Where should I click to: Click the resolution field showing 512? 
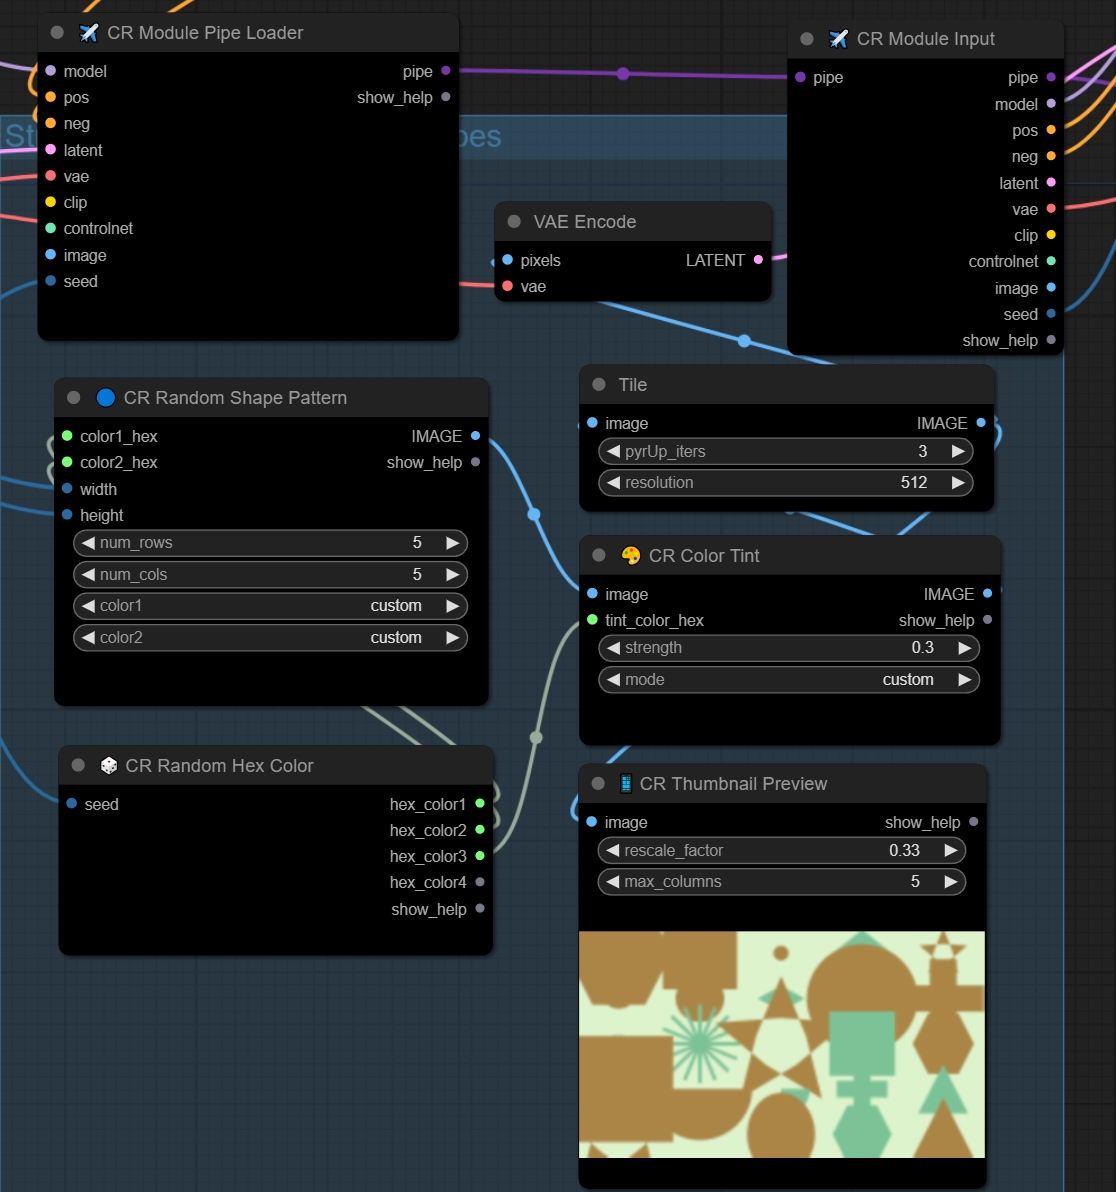785,483
